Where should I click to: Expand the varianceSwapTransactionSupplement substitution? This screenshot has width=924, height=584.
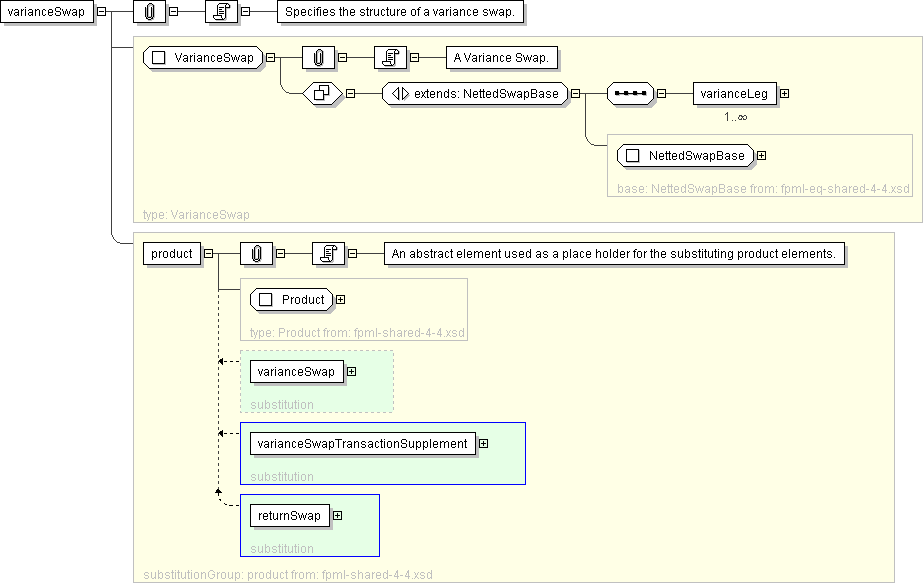(x=483, y=444)
